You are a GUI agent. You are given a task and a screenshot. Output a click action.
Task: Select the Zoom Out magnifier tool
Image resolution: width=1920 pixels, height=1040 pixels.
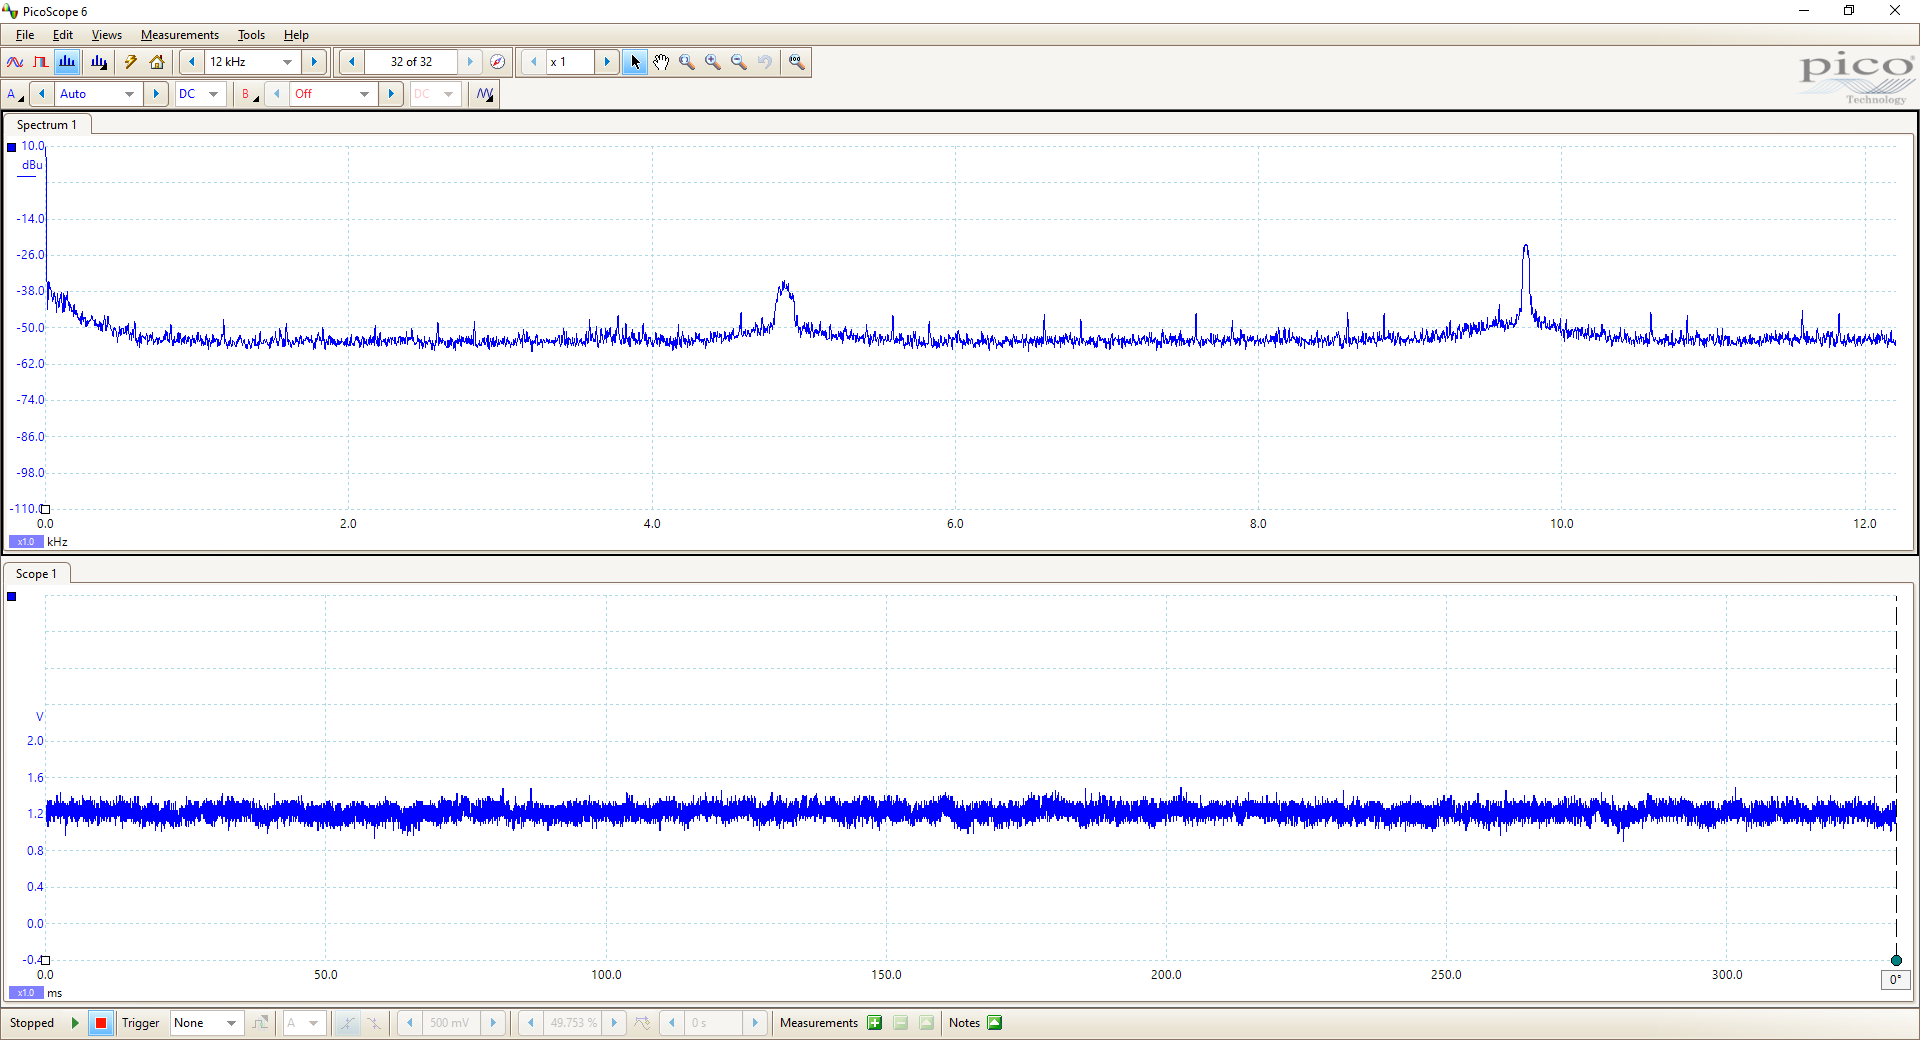coord(739,62)
